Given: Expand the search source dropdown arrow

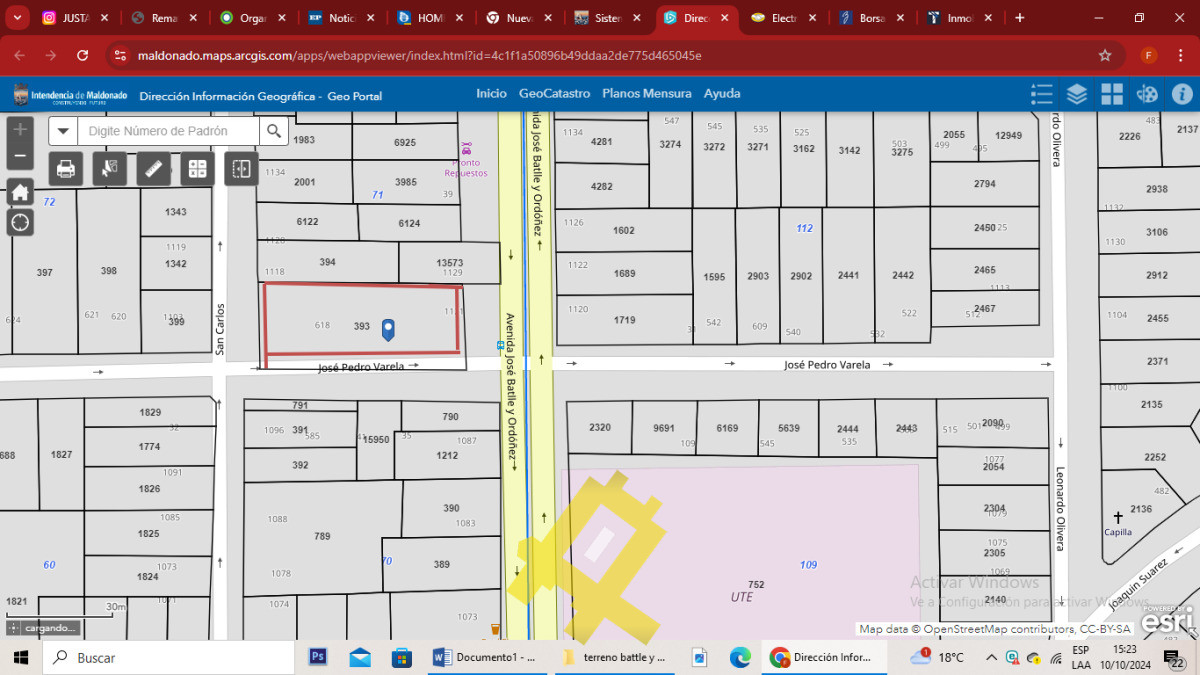Looking at the screenshot, I should (63, 131).
